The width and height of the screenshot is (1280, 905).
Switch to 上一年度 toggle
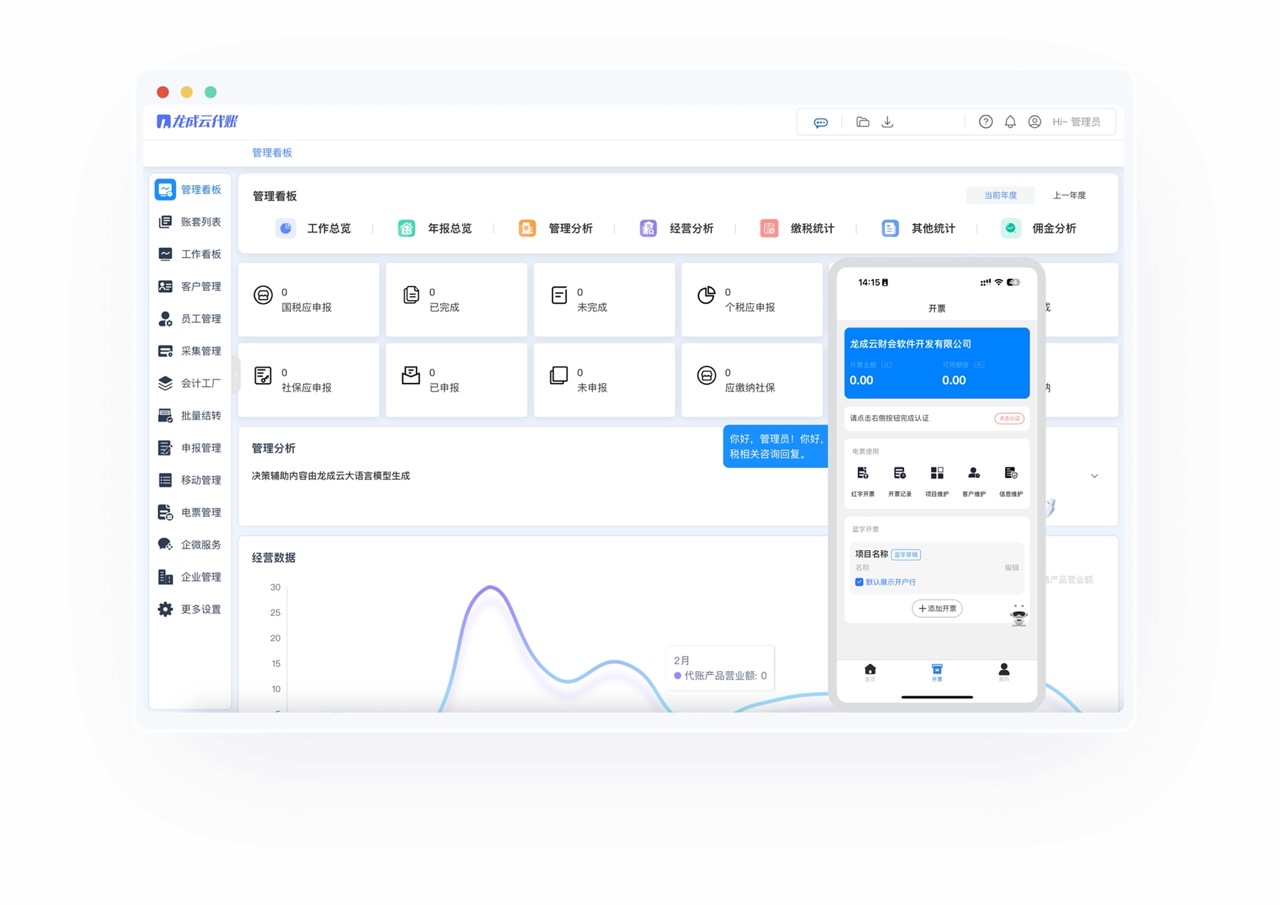(x=1069, y=195)
